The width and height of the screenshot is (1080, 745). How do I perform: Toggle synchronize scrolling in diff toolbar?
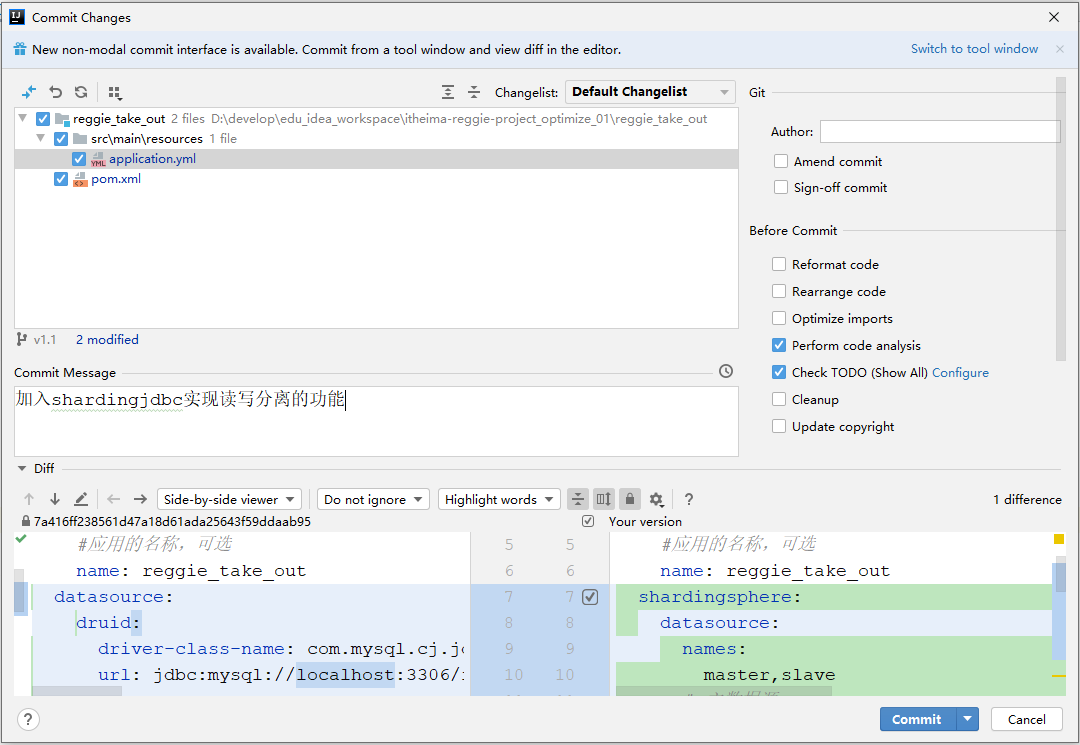603,499
